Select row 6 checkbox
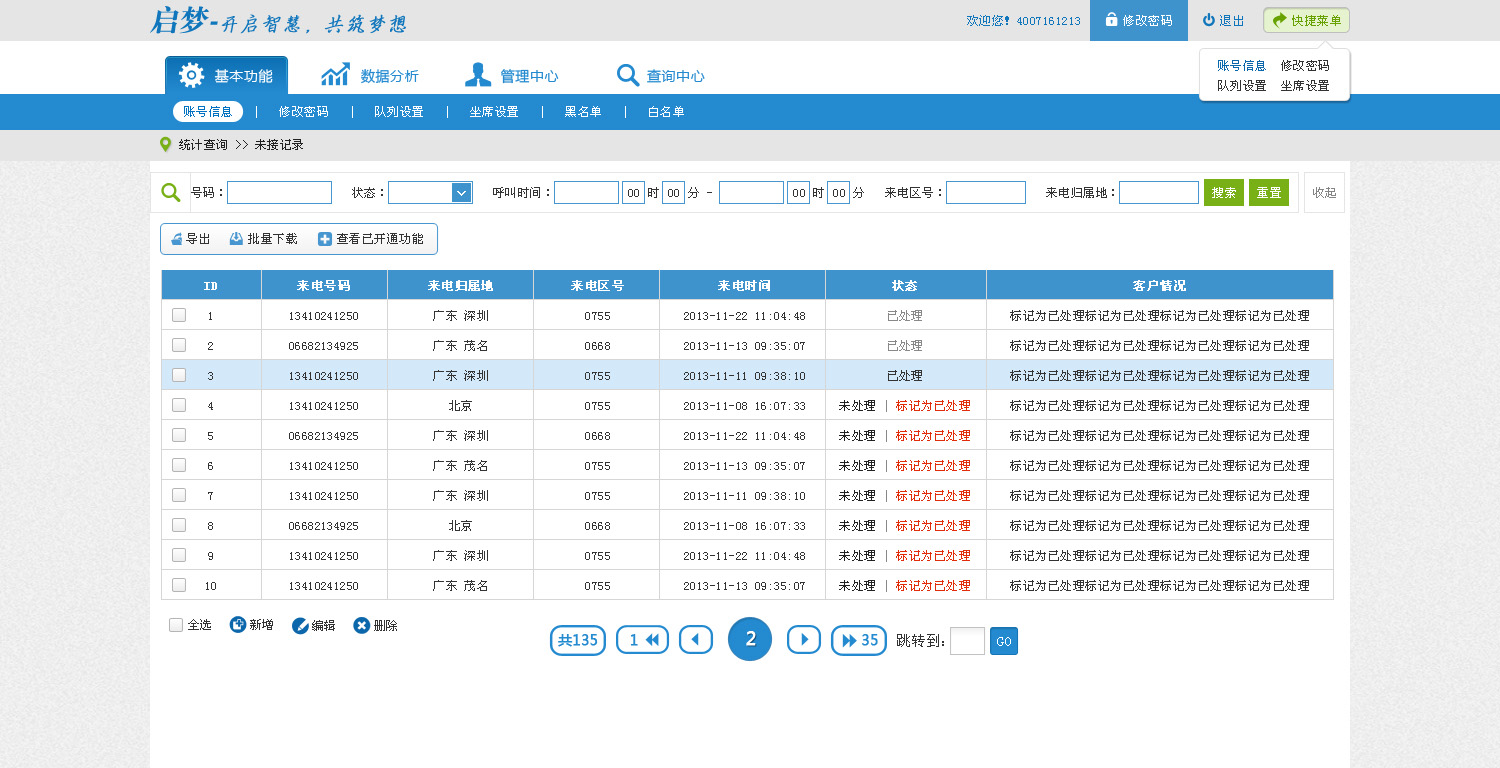Image resolution: width=1500 pixels, height=768 pixels. tap(179, 464)
